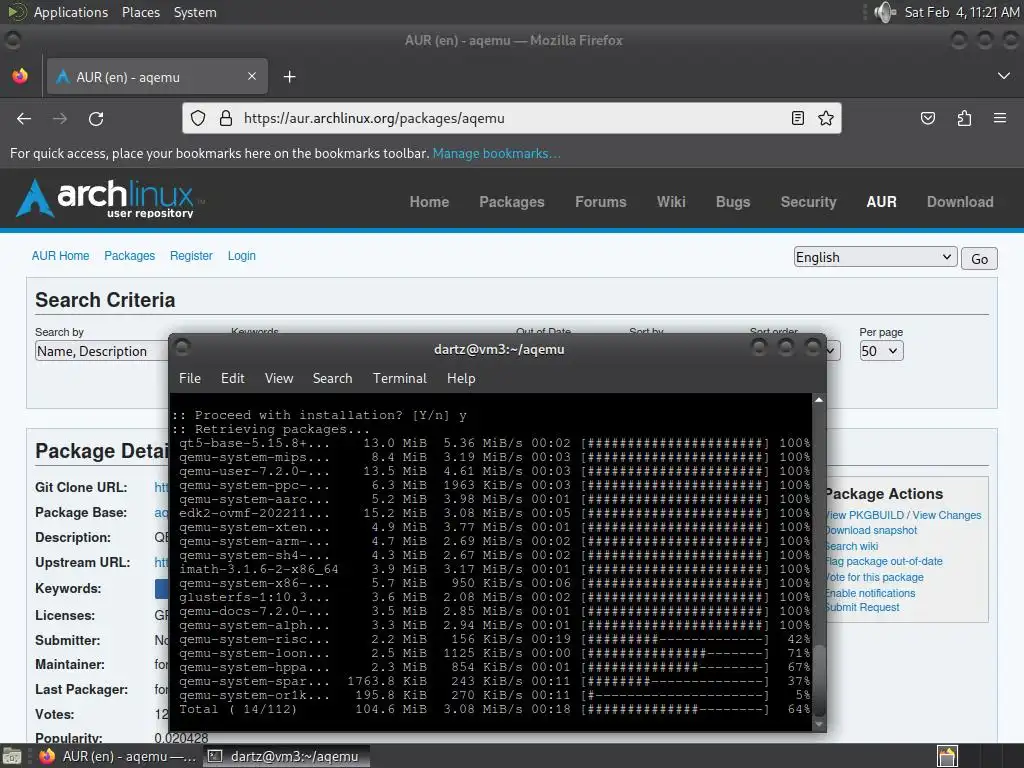The height and width of the screenshot is (768, 1024).
Task: Expand the English language dropdown
Action: point(875,257)
